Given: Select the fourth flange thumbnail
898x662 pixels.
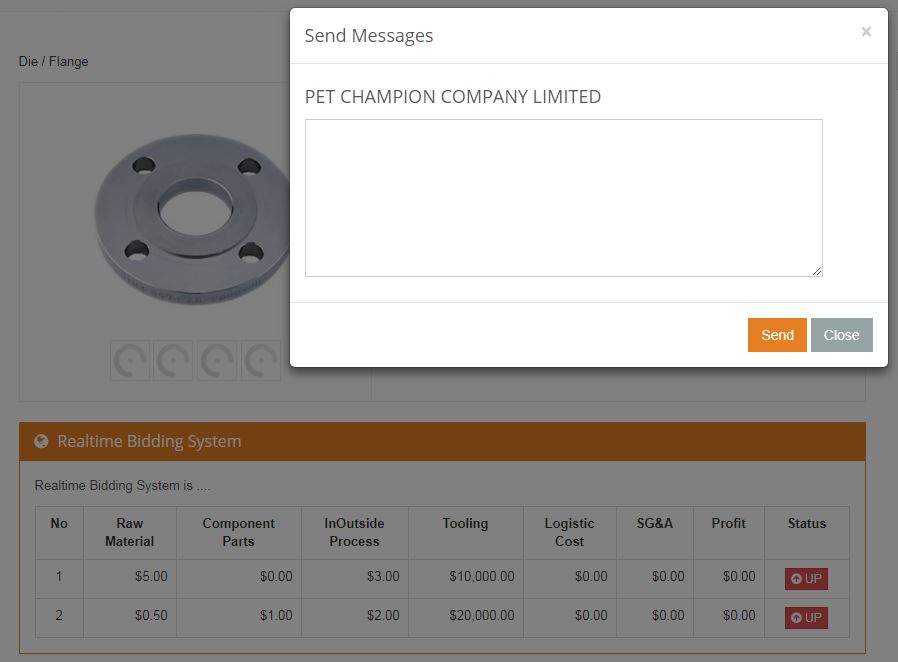Looking at the screenshot, I should point(261,361).
